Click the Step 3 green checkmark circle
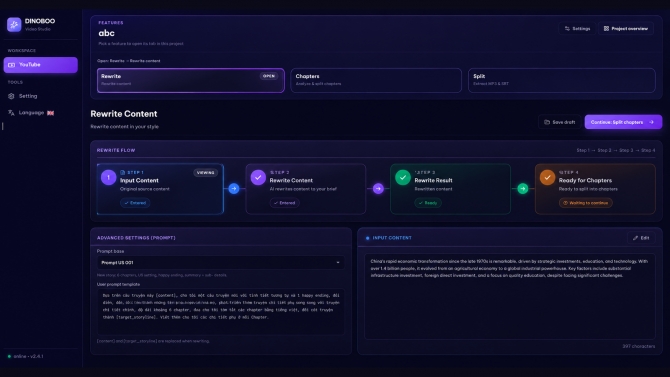The width and height of the screenshot is (670, 377). (x=403, y=177)
